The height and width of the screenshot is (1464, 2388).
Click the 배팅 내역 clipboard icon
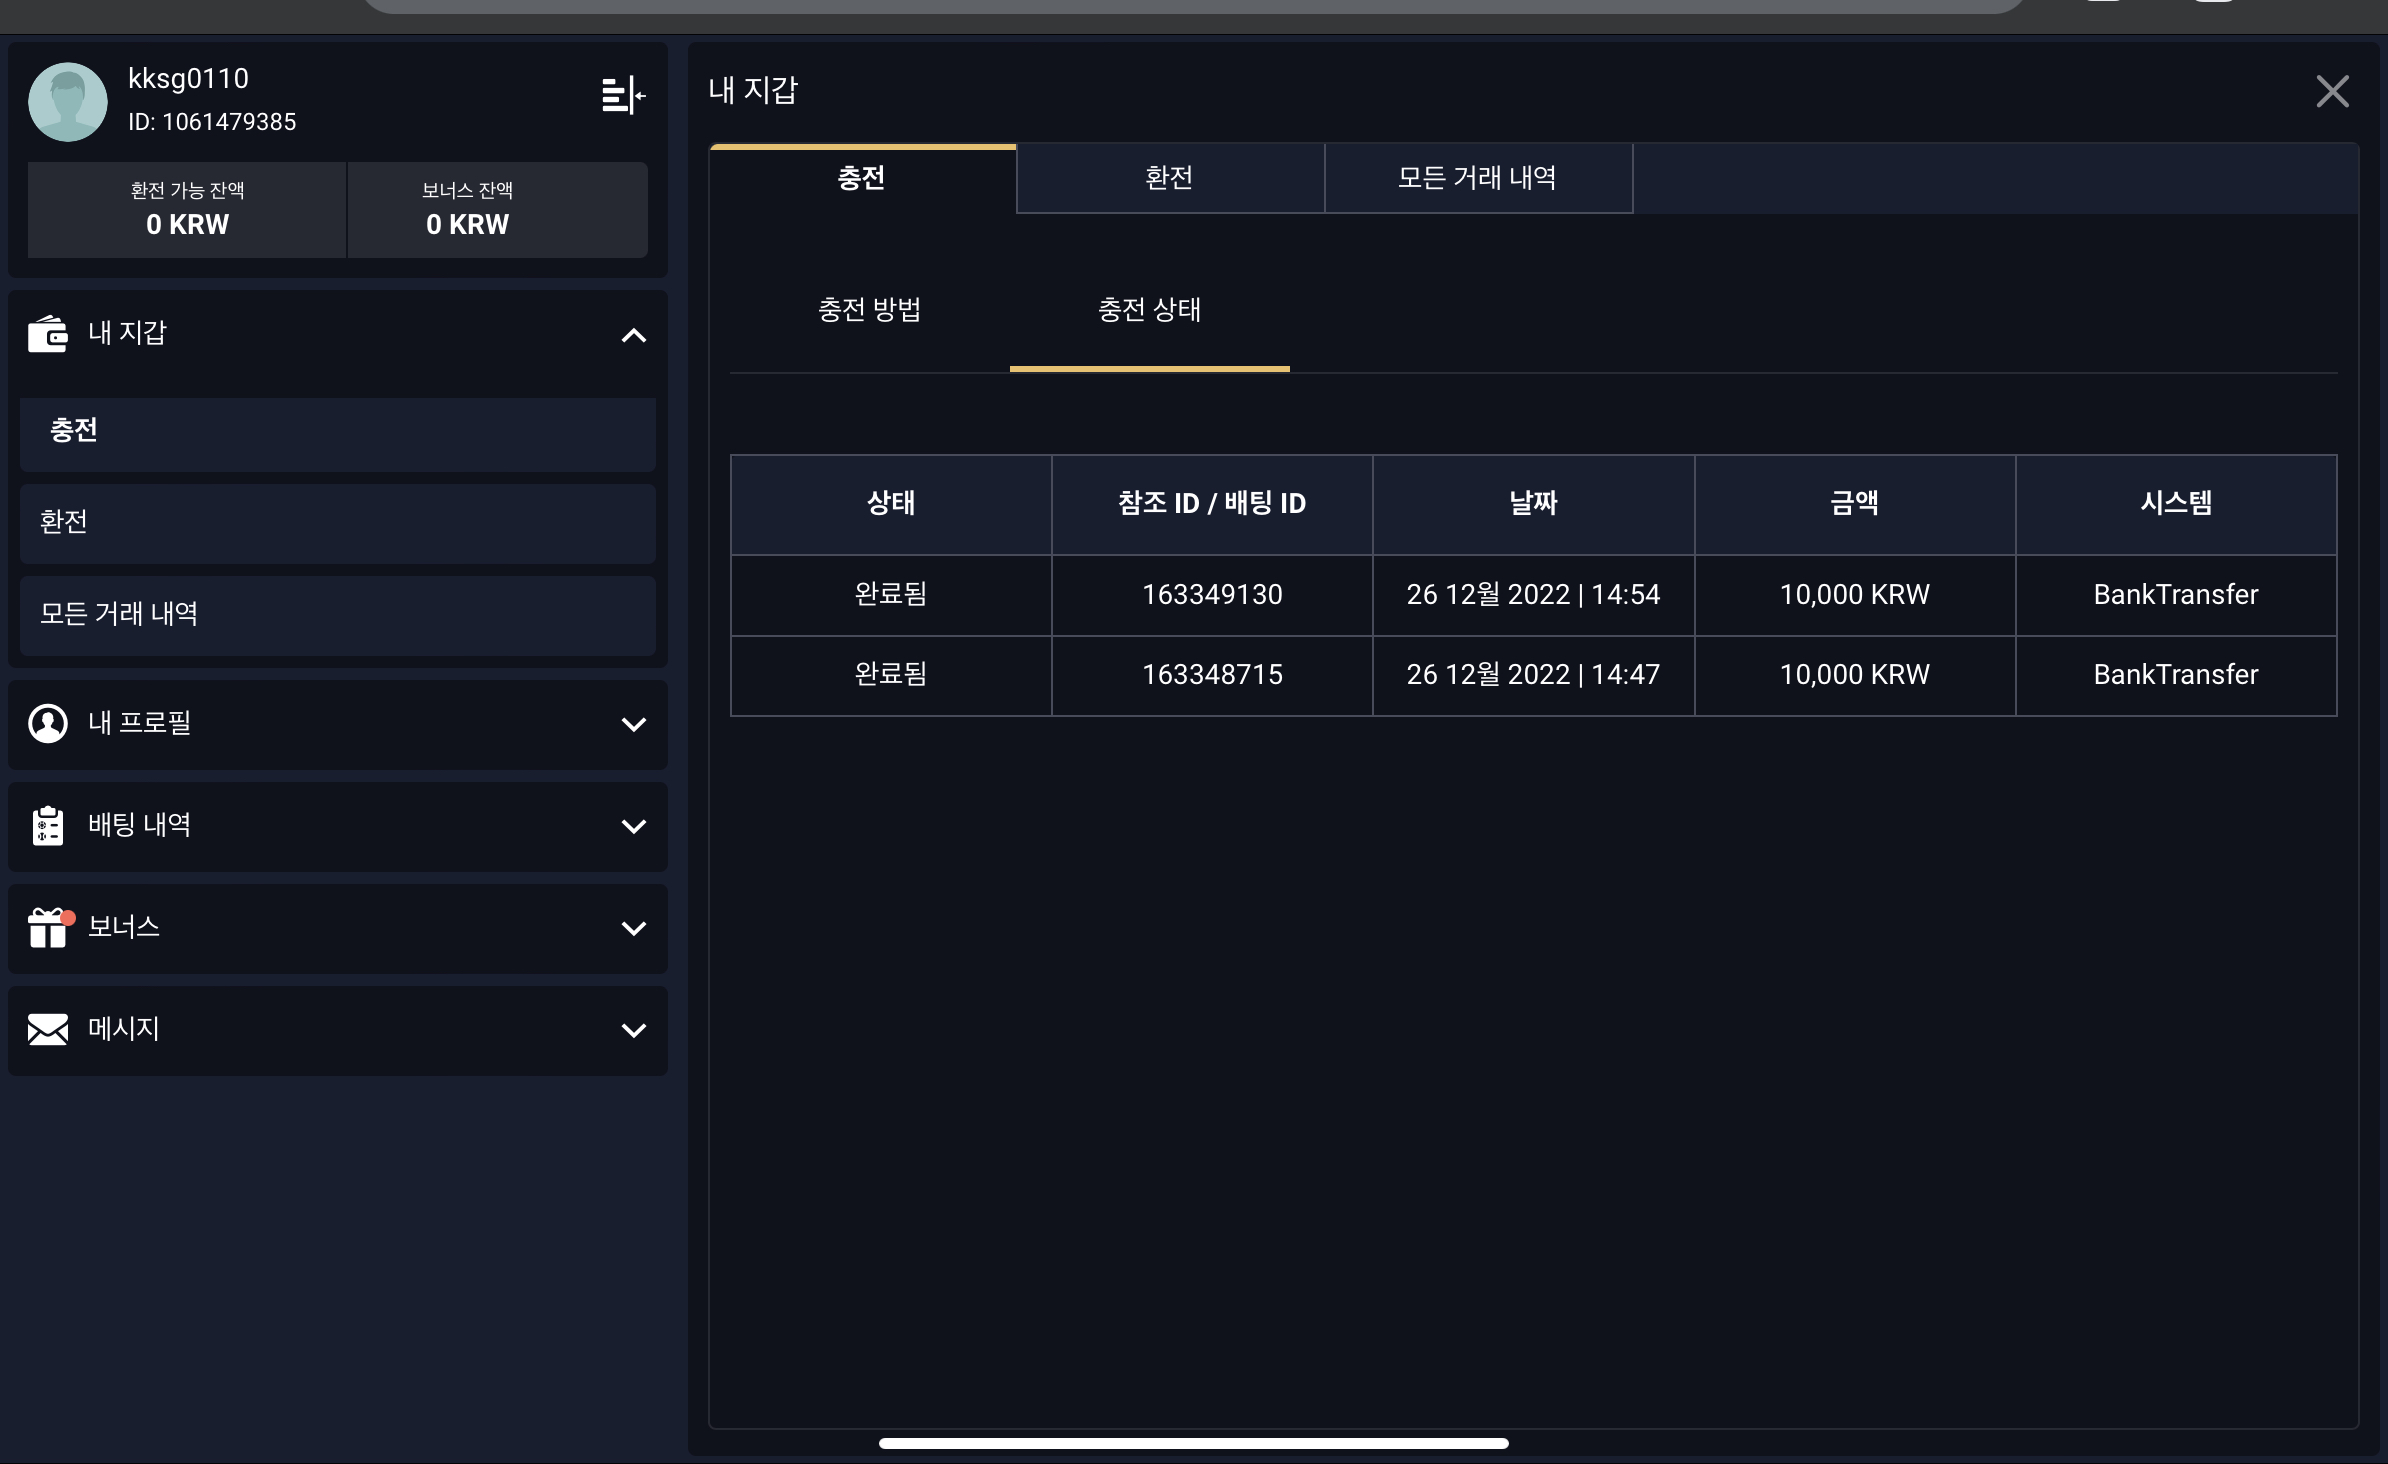click(48, 826)
